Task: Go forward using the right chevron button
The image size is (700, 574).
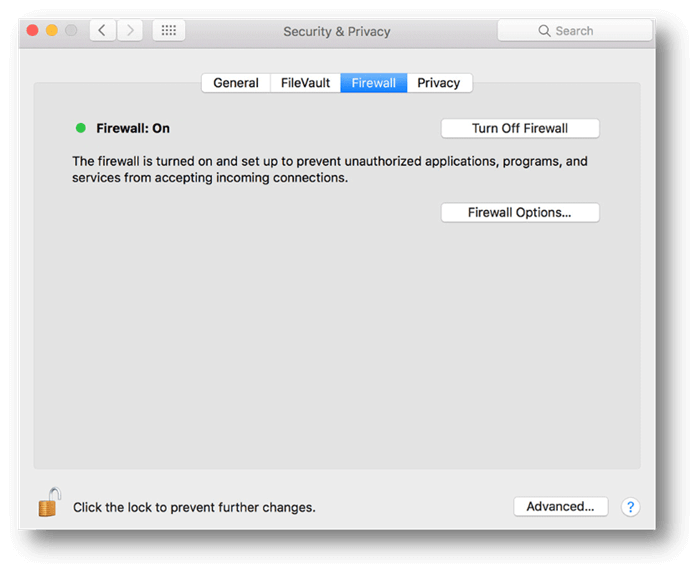Action: tap(130, 30)
